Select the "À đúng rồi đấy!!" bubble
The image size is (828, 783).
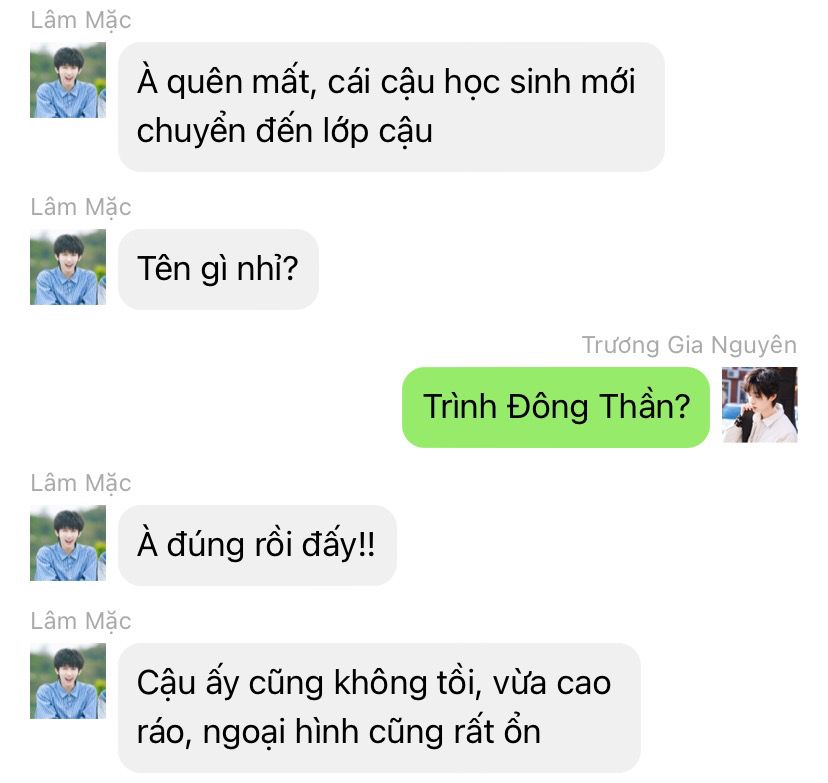[x=257, y=545]
